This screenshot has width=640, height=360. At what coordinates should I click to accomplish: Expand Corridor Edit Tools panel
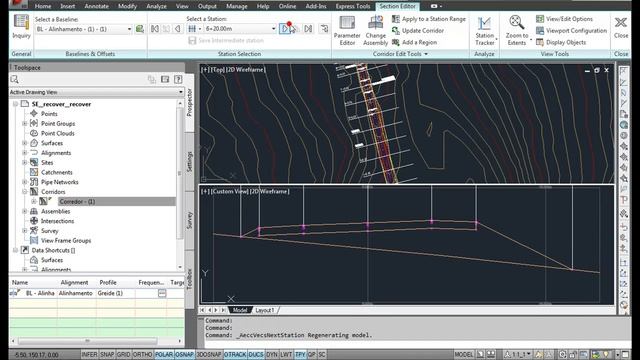click(400, 54)
